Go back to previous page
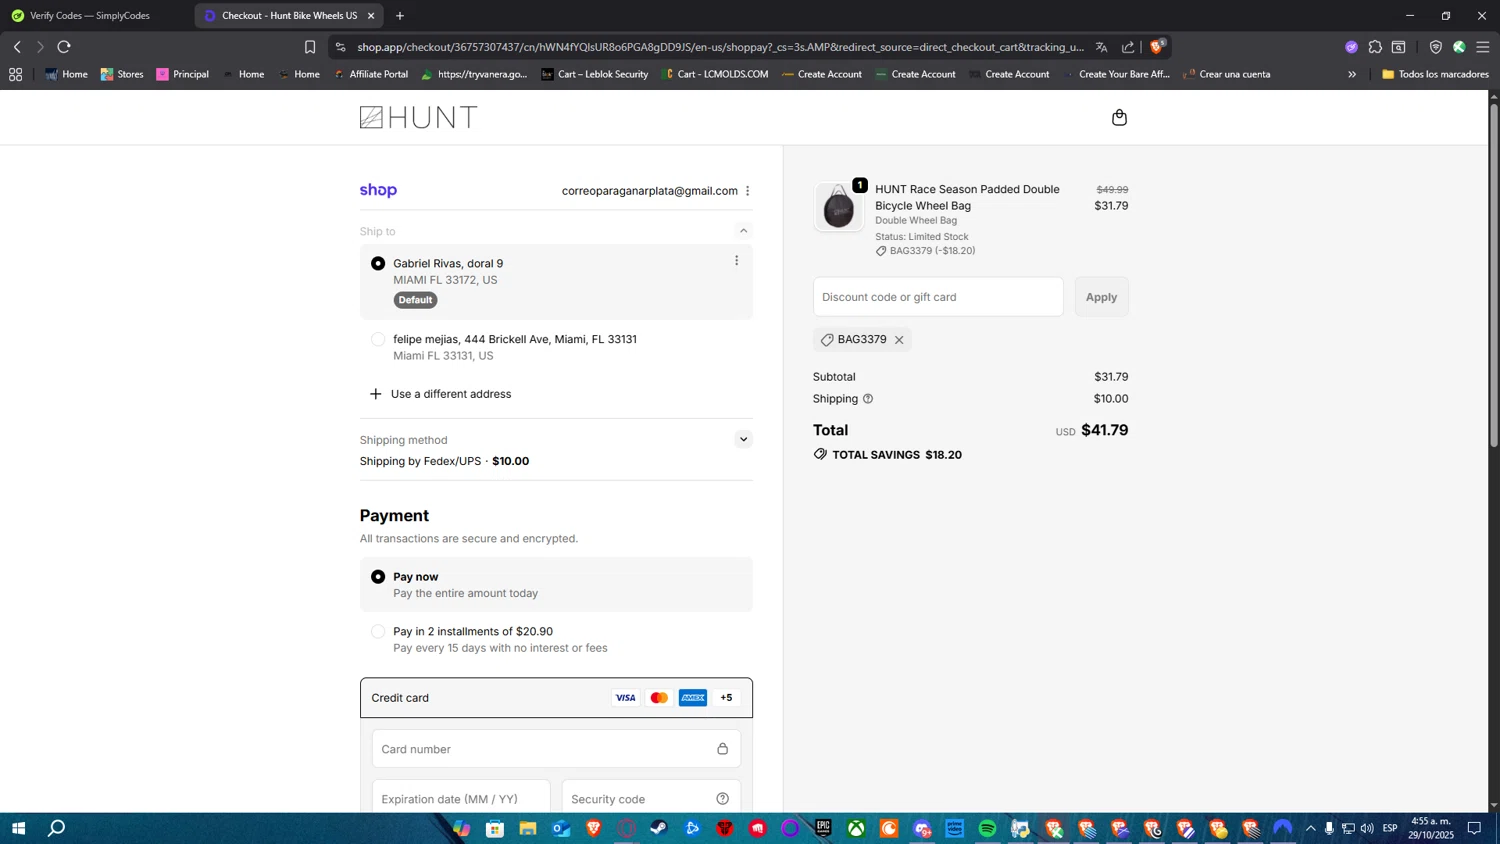1500x844 pixels. click(17, 47)
